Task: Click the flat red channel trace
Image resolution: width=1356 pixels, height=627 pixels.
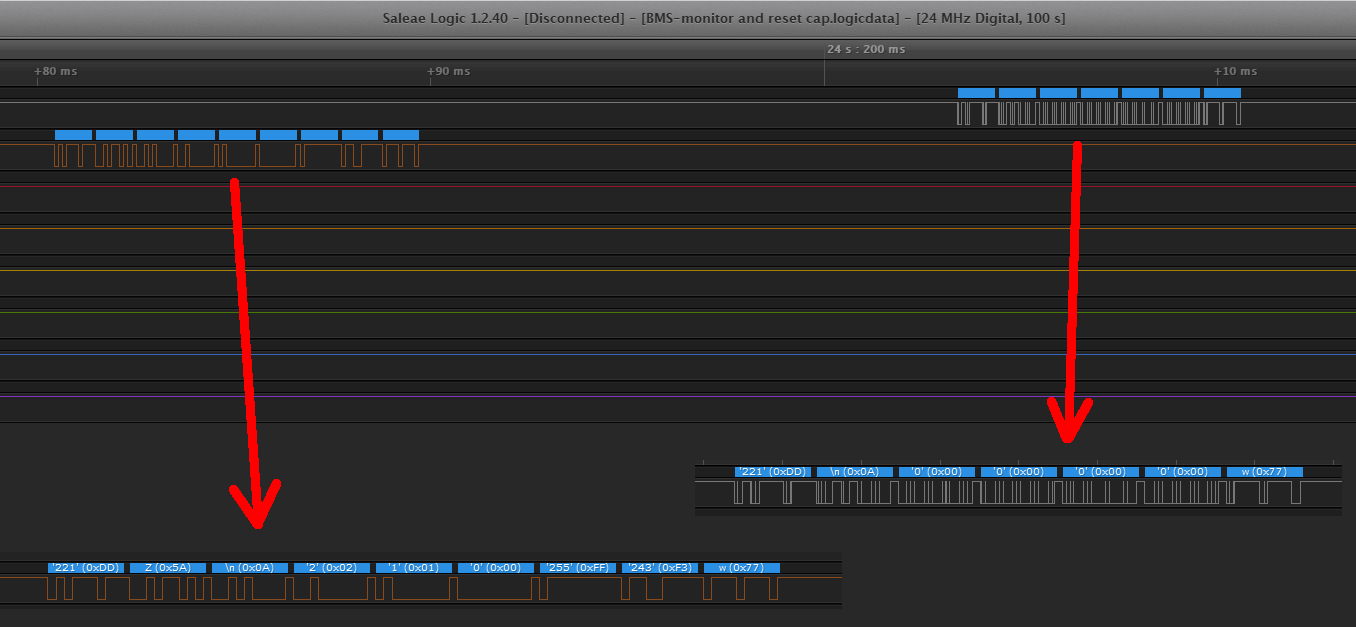Action: (600, 186)
